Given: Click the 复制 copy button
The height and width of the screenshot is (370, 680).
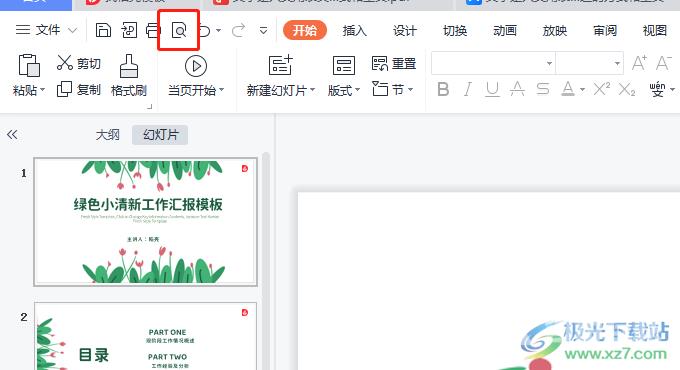Looking at the screenshot, I should [78, 89].
